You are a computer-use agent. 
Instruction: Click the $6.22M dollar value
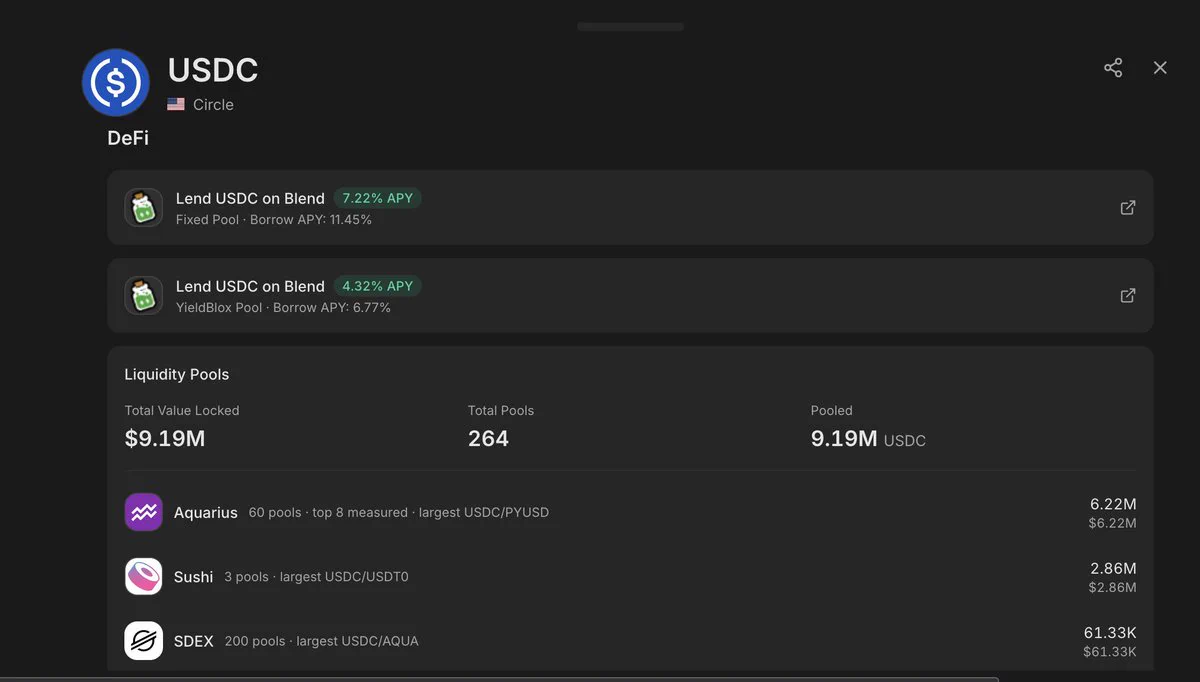[1113, 523]
